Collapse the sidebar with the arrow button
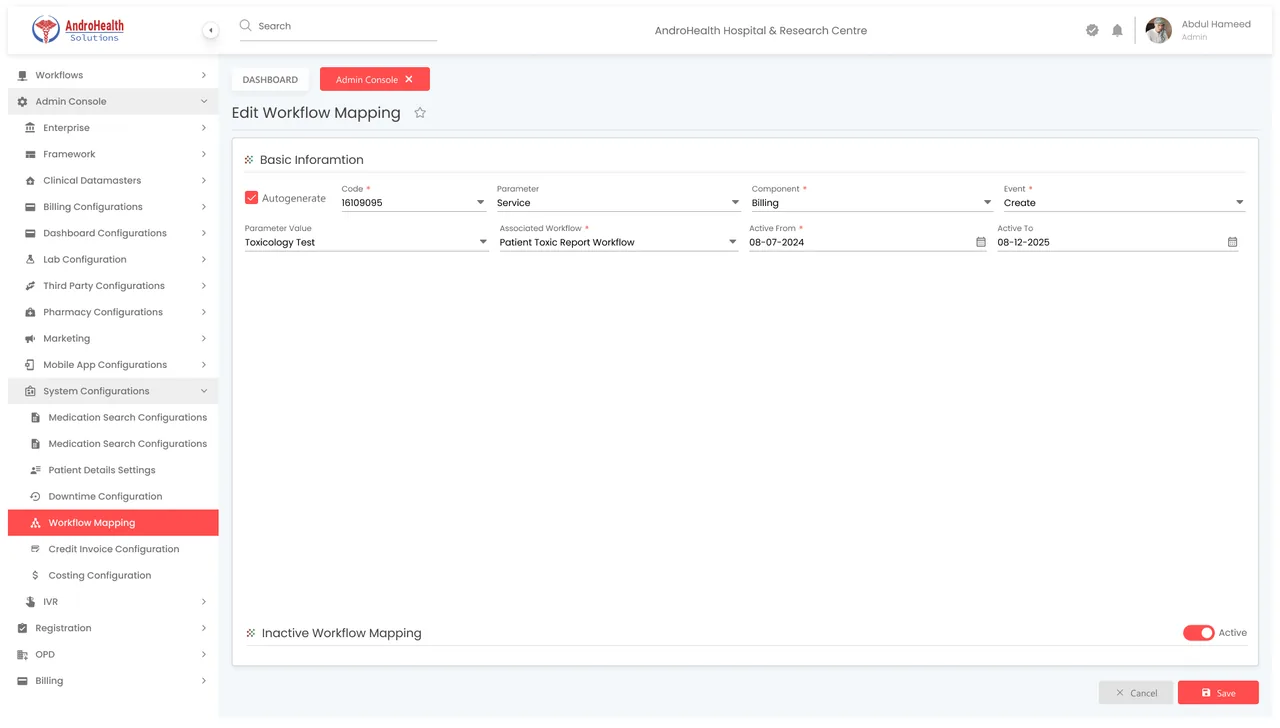 (210, 30)
